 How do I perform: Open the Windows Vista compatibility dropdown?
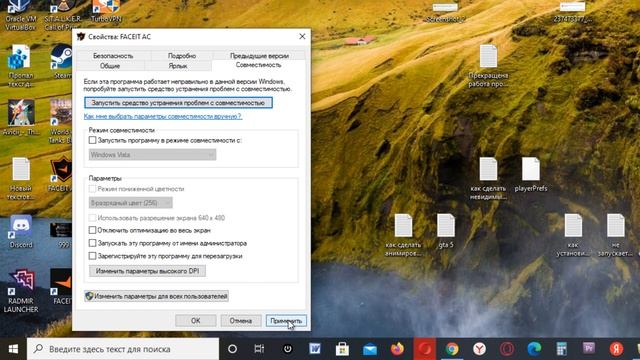(152, 155)
